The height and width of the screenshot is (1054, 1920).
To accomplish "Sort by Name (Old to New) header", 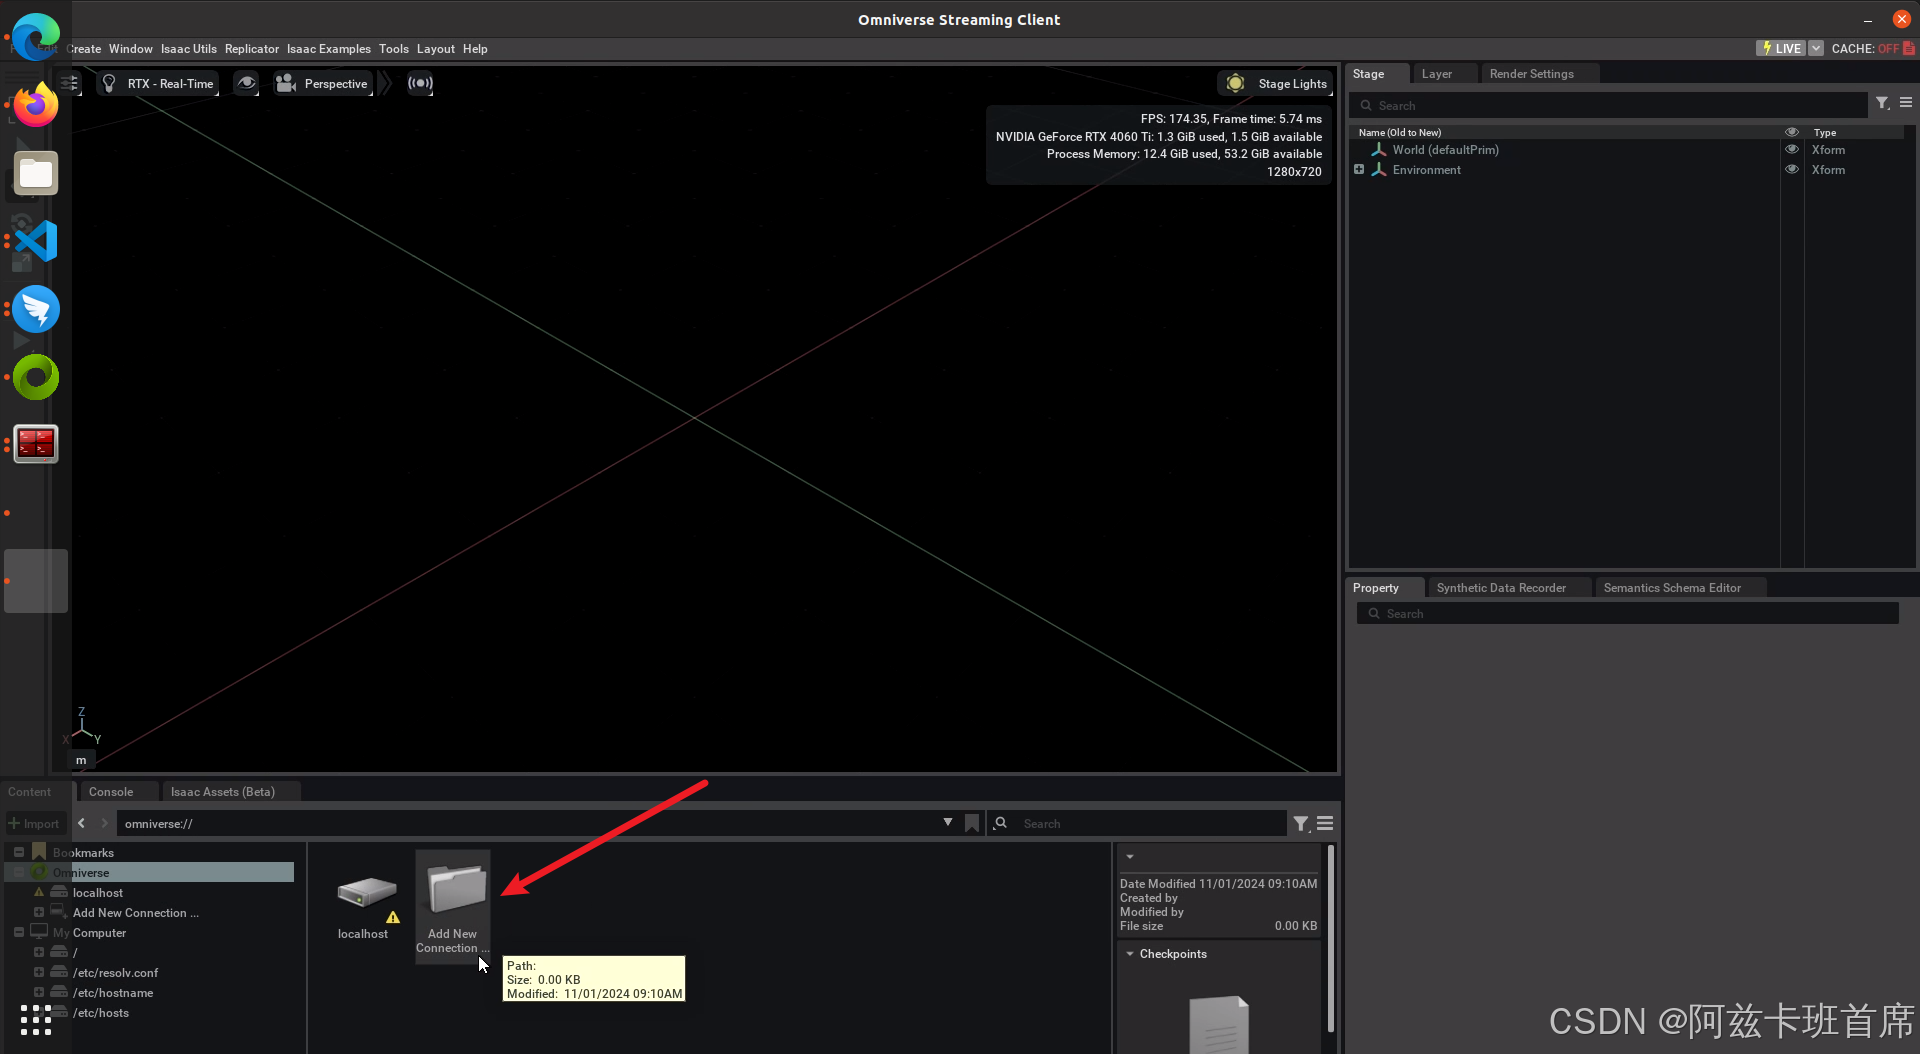I will click(1400, 132).
